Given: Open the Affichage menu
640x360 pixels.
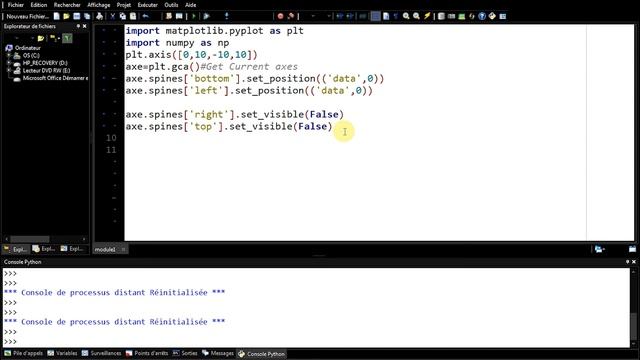Looking at the screenshot, I should click(99, 5).
